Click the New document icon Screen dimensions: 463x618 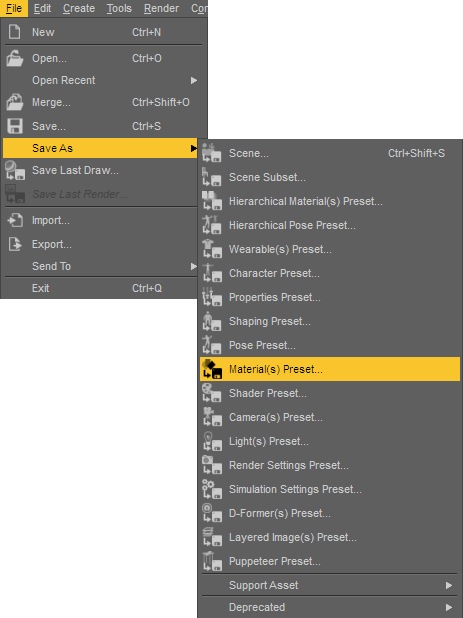click(15, 32)
